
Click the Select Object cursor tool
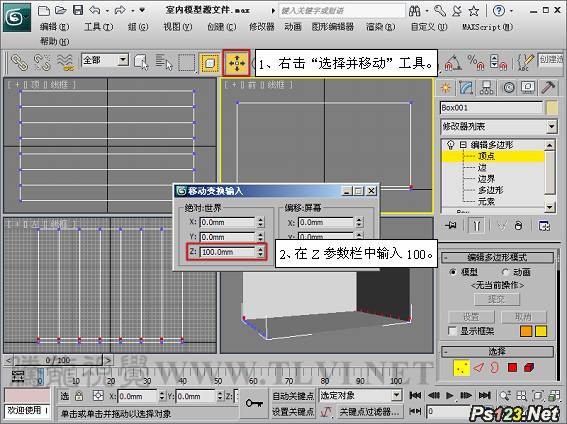point(141,63)
